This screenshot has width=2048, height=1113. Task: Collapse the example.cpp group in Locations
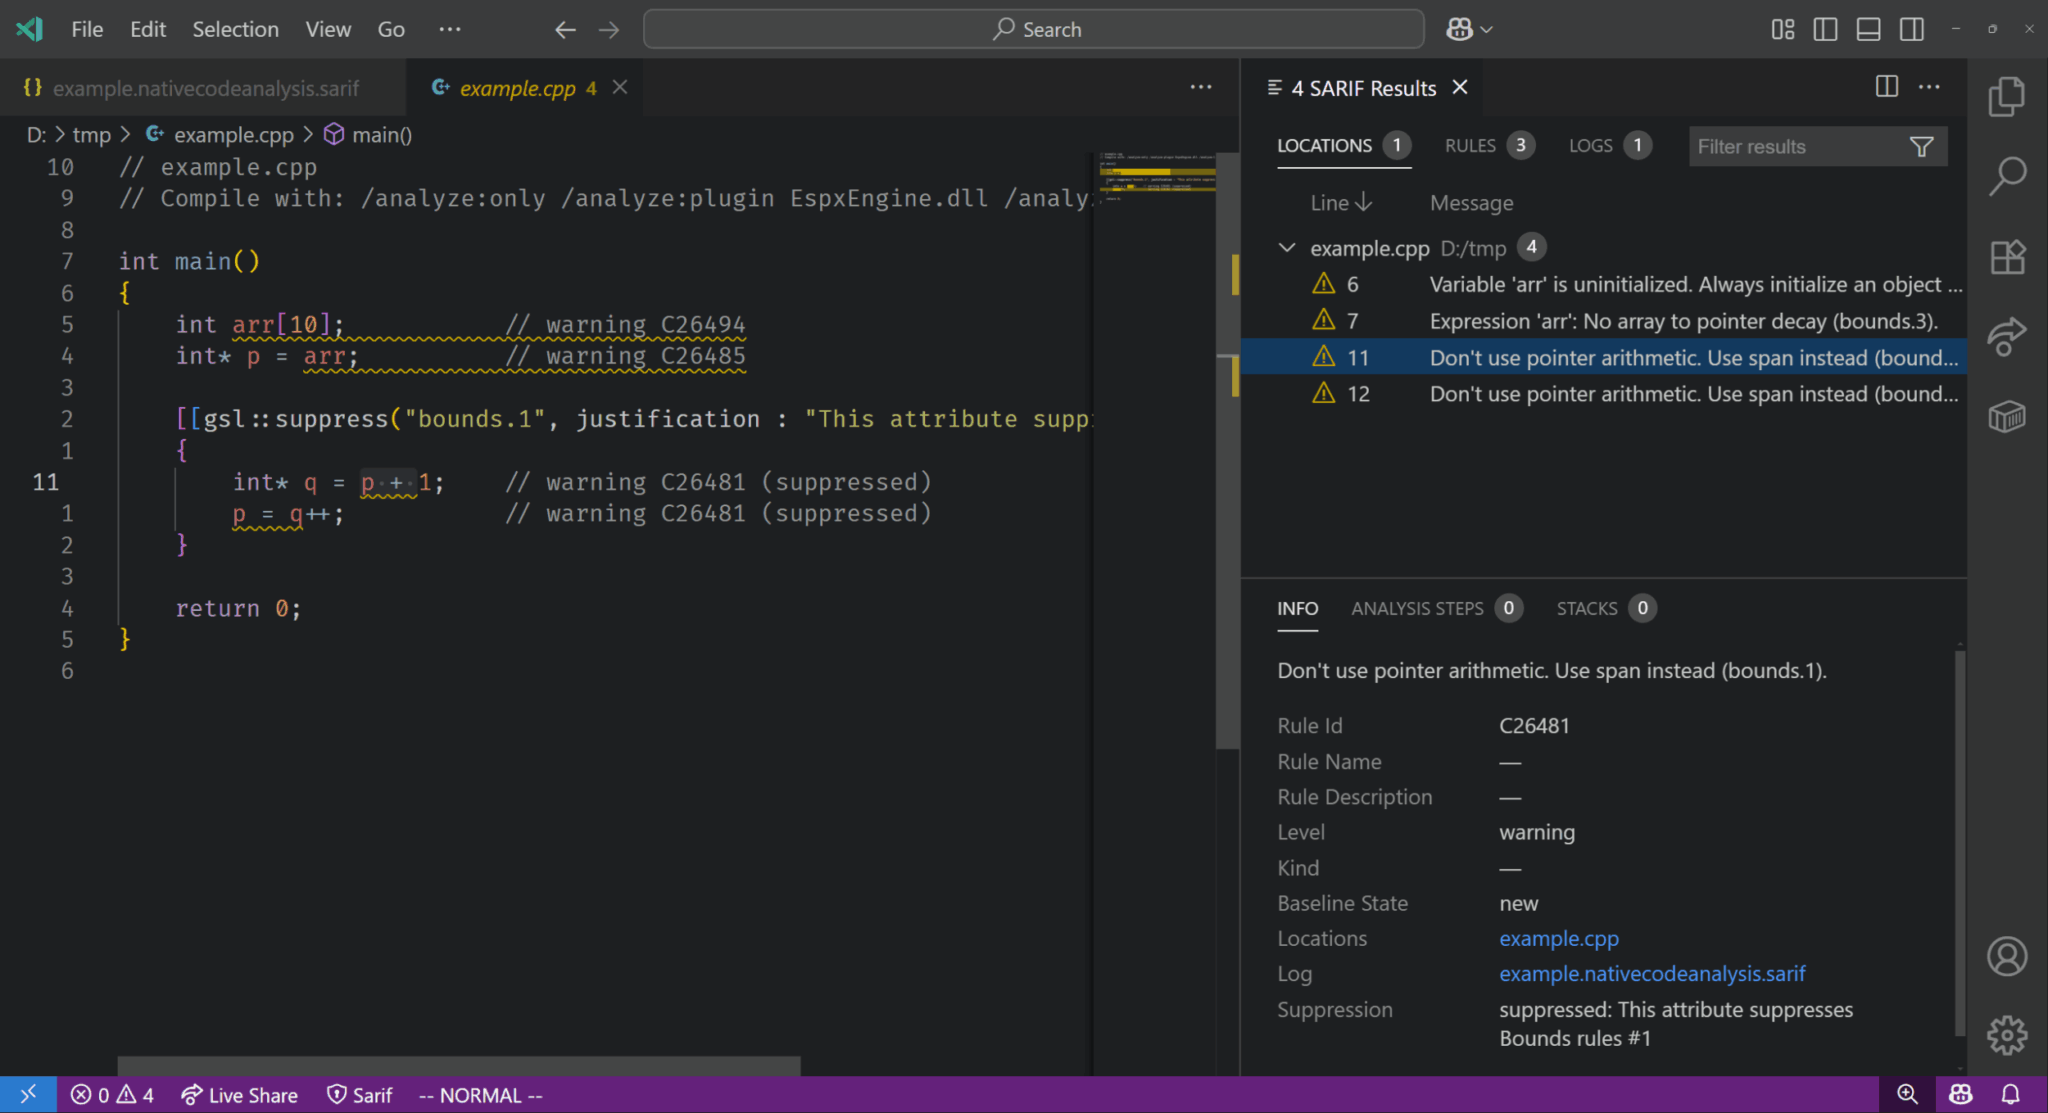click(x=1287, y=247)
